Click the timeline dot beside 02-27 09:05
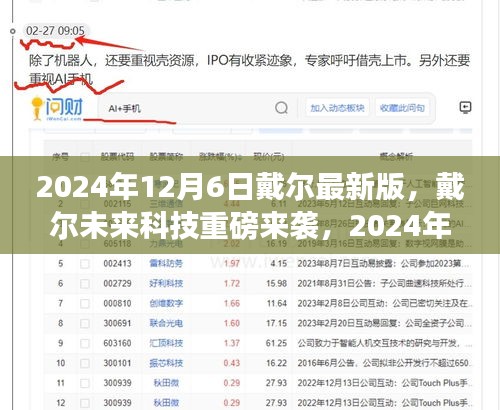The image size is (500, 410). point(13,31)
